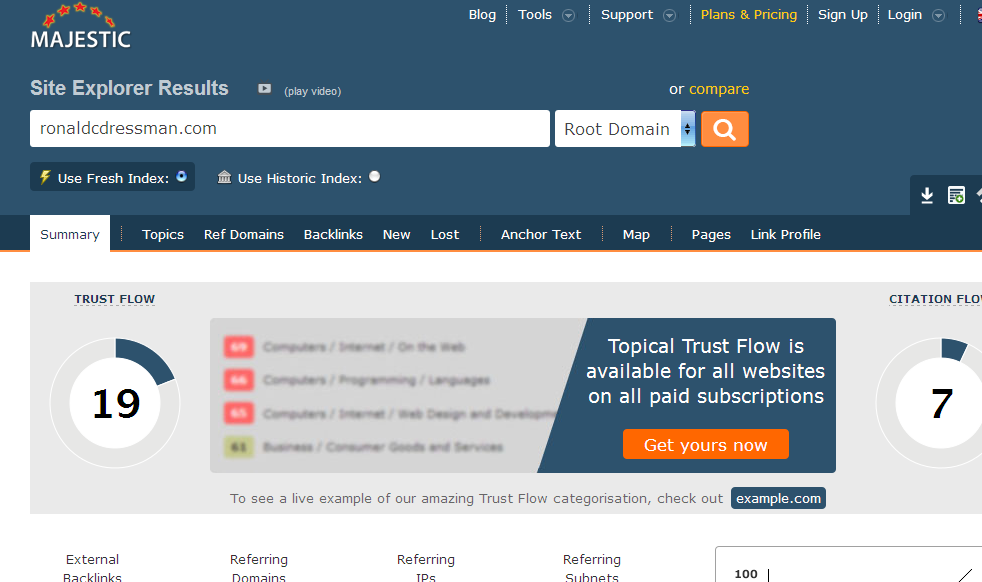Screen dimensions: 982x582
Task: Go to Plans & Pricing
Action: [749, 14]
